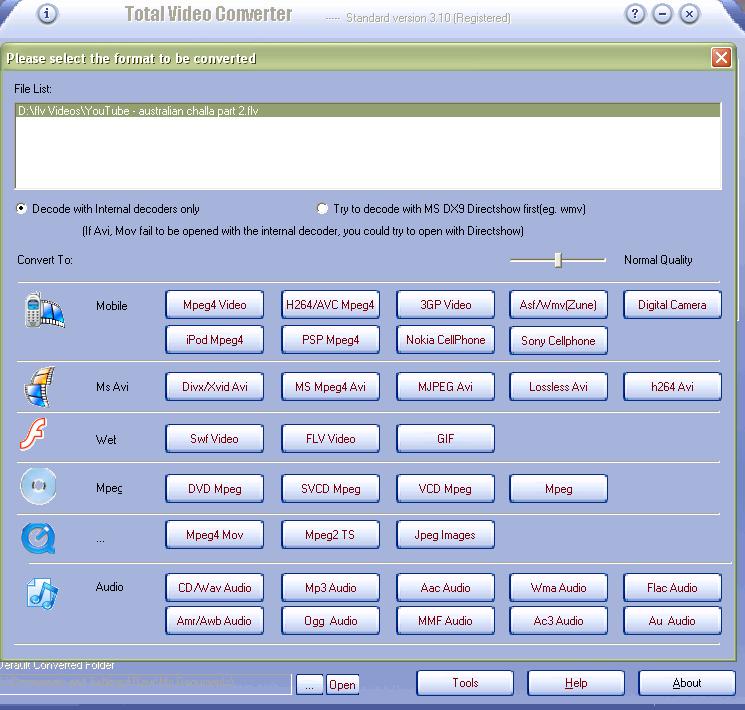Choose Asf/Wmv(Zune) format
The height and width of the screenshot is (710, 745).
(x=558, y=305)
